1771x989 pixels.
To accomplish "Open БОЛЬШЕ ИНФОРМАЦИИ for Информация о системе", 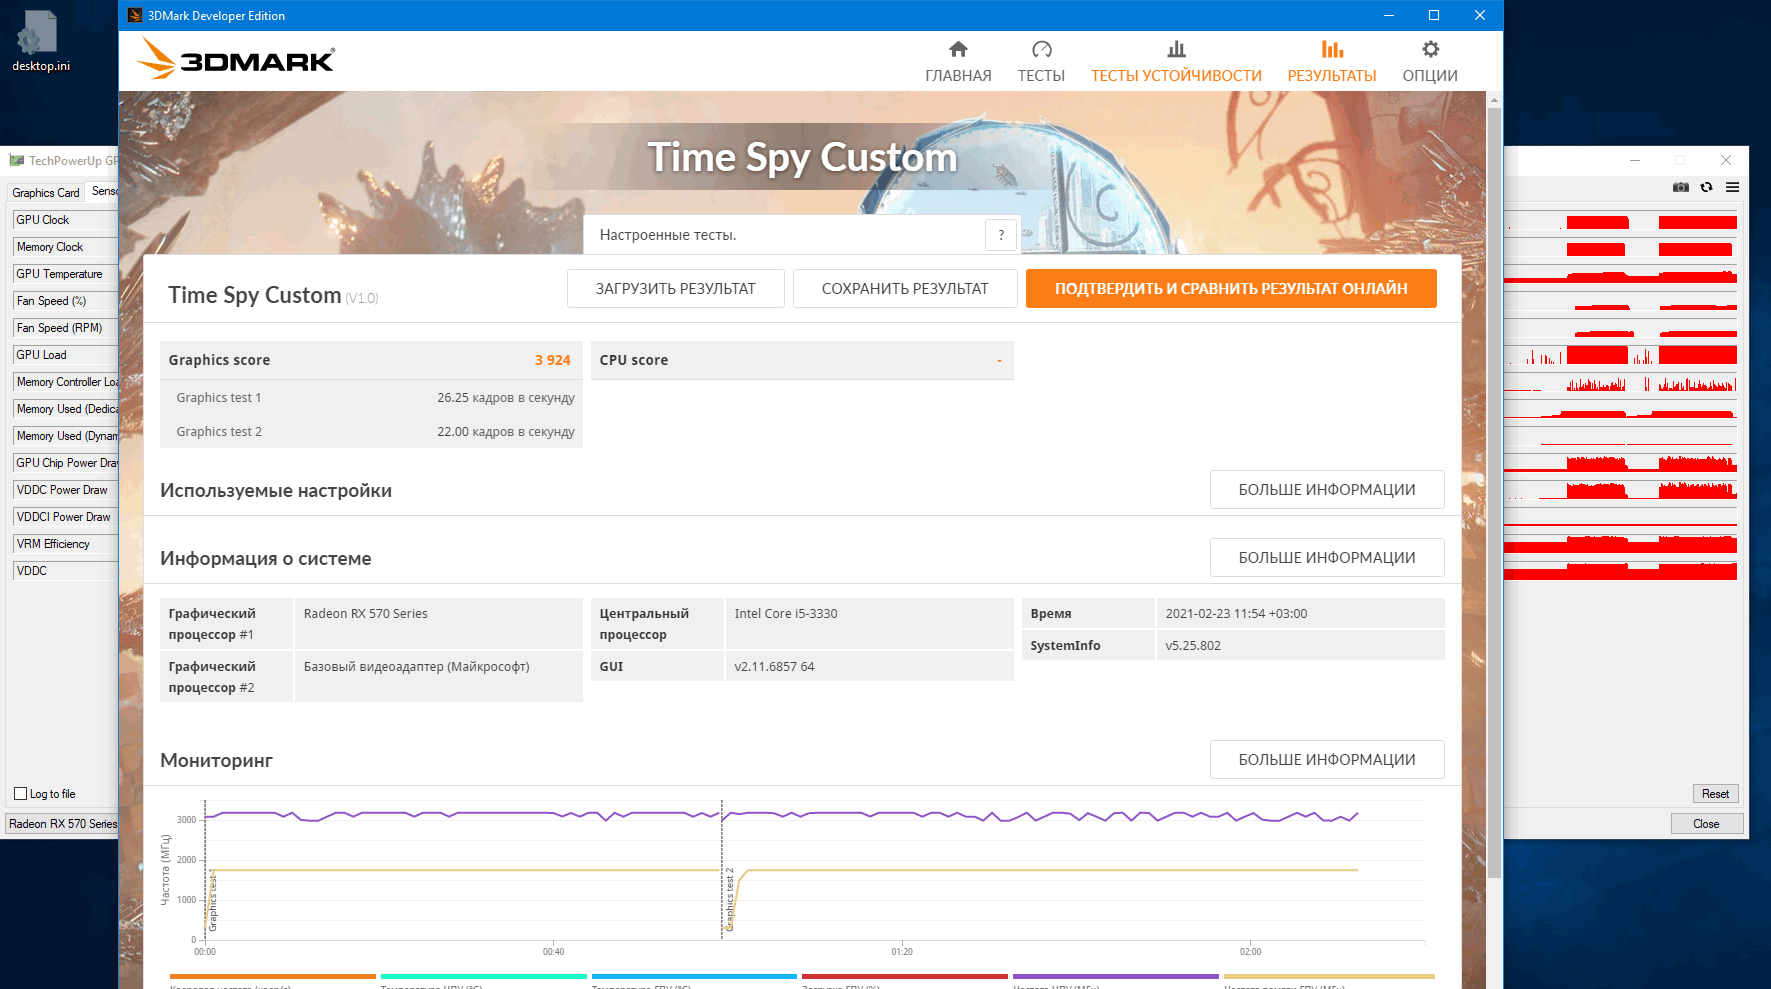I will [x=1327, y=558].
